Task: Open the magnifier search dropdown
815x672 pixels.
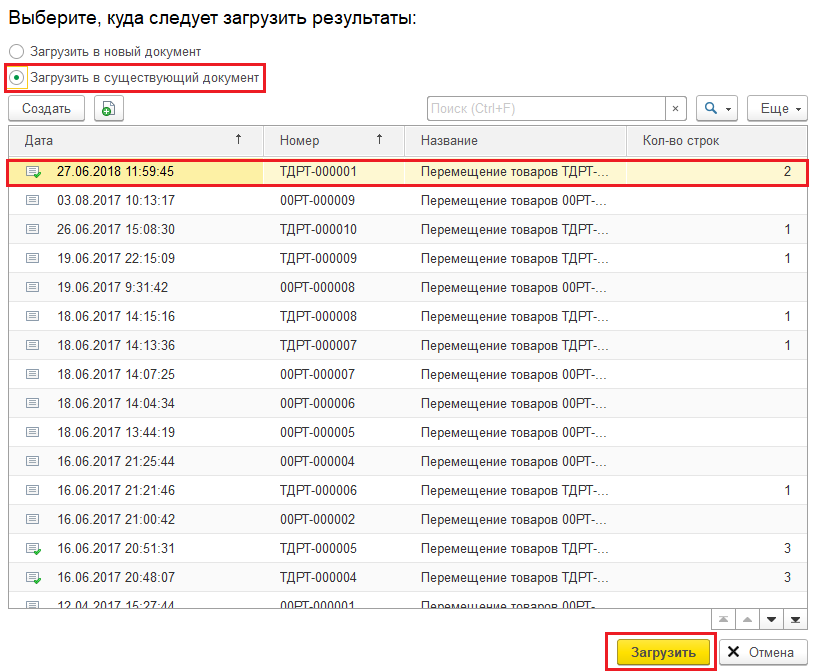Action: point(717,109)
